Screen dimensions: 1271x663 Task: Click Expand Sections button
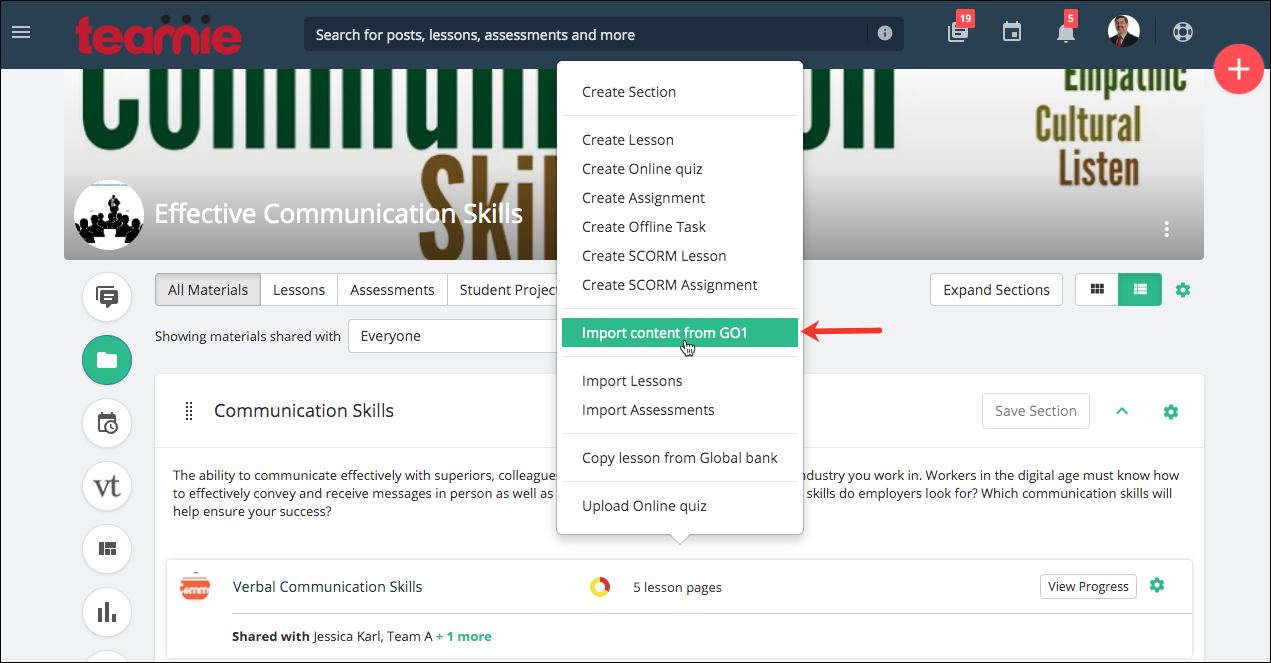coord(996,290)
